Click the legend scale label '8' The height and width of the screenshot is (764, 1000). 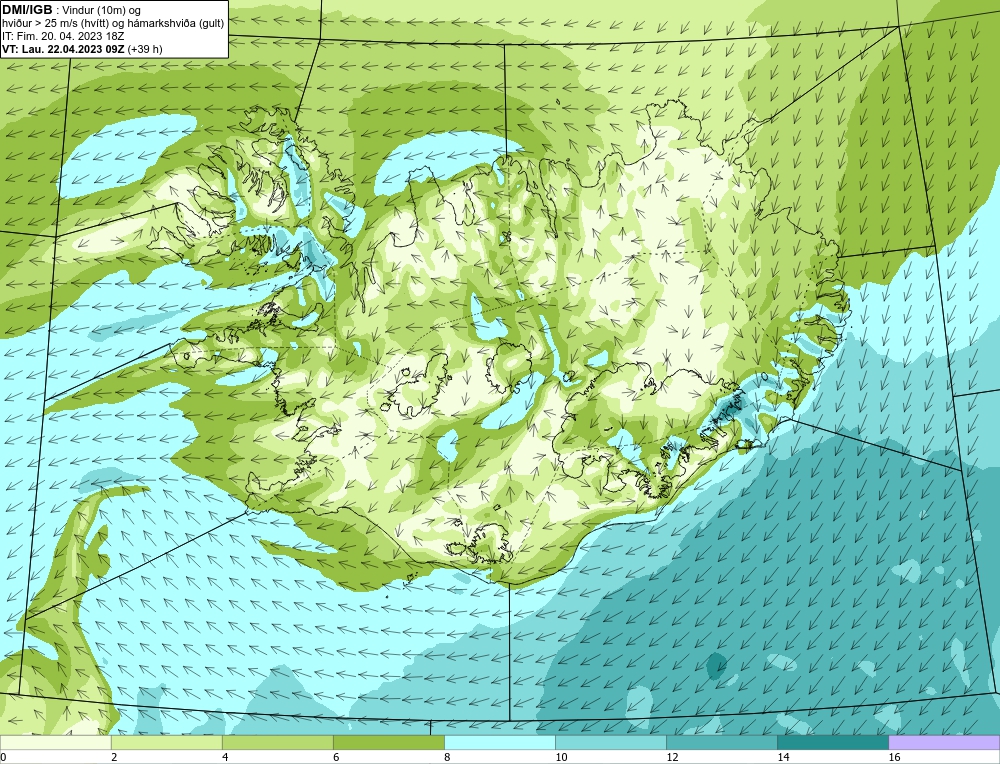(x=447, y=757)
